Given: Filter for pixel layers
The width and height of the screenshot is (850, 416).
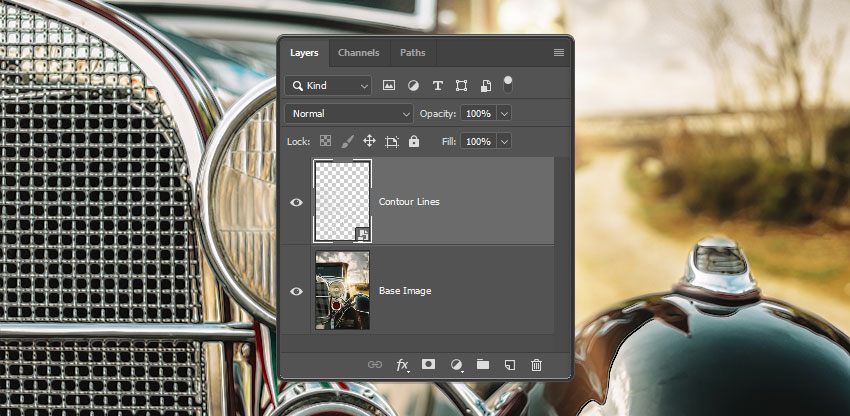Looking at the screenshot, I should pos(389,85).
